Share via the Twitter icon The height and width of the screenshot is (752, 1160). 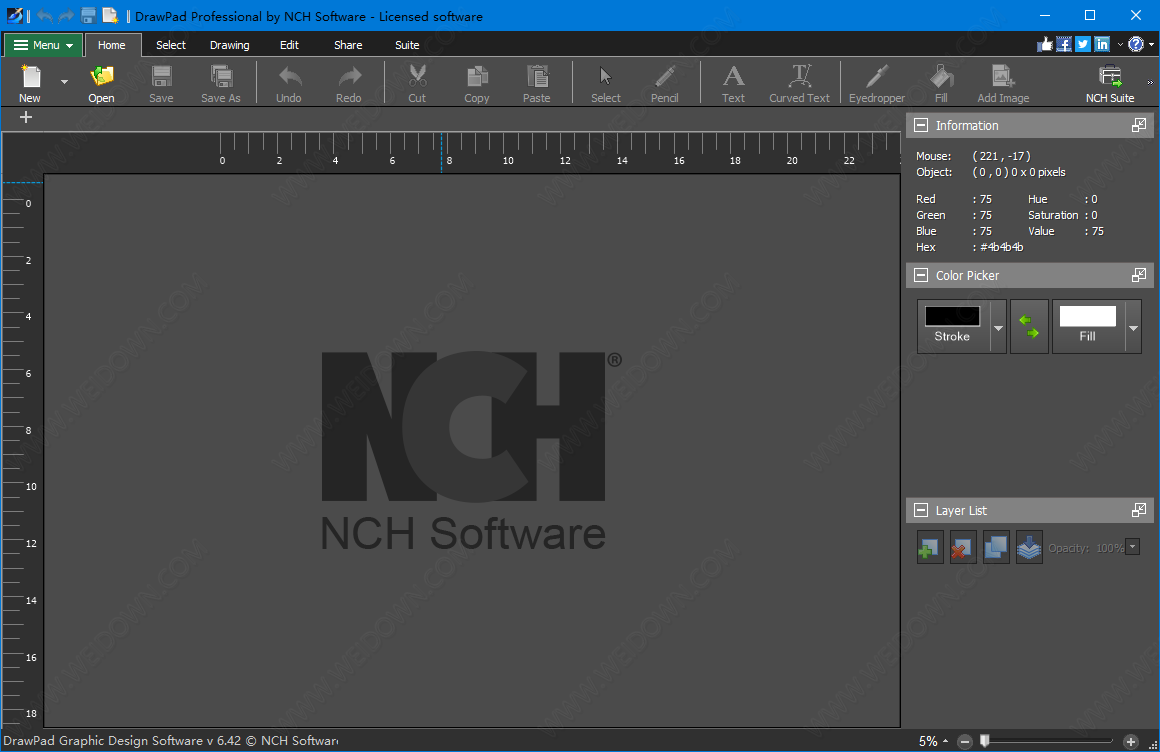point(1083,44)
